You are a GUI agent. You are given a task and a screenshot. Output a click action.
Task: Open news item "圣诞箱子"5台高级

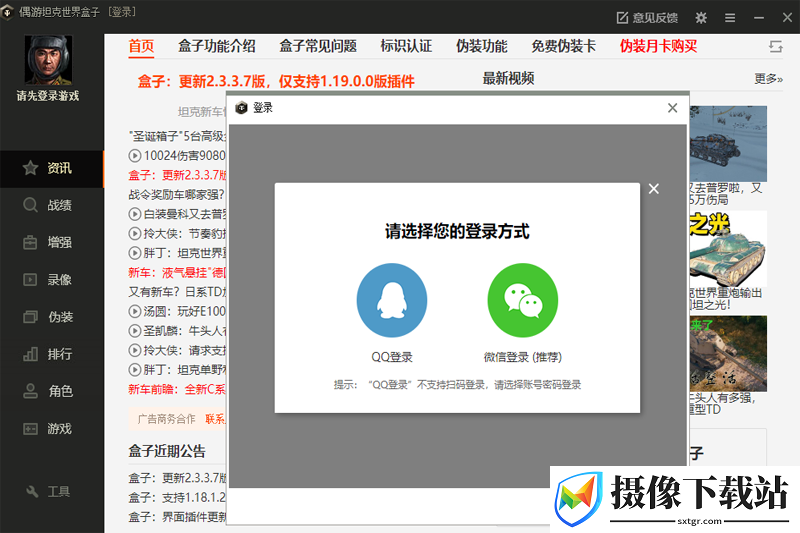[x=177, y=136]
